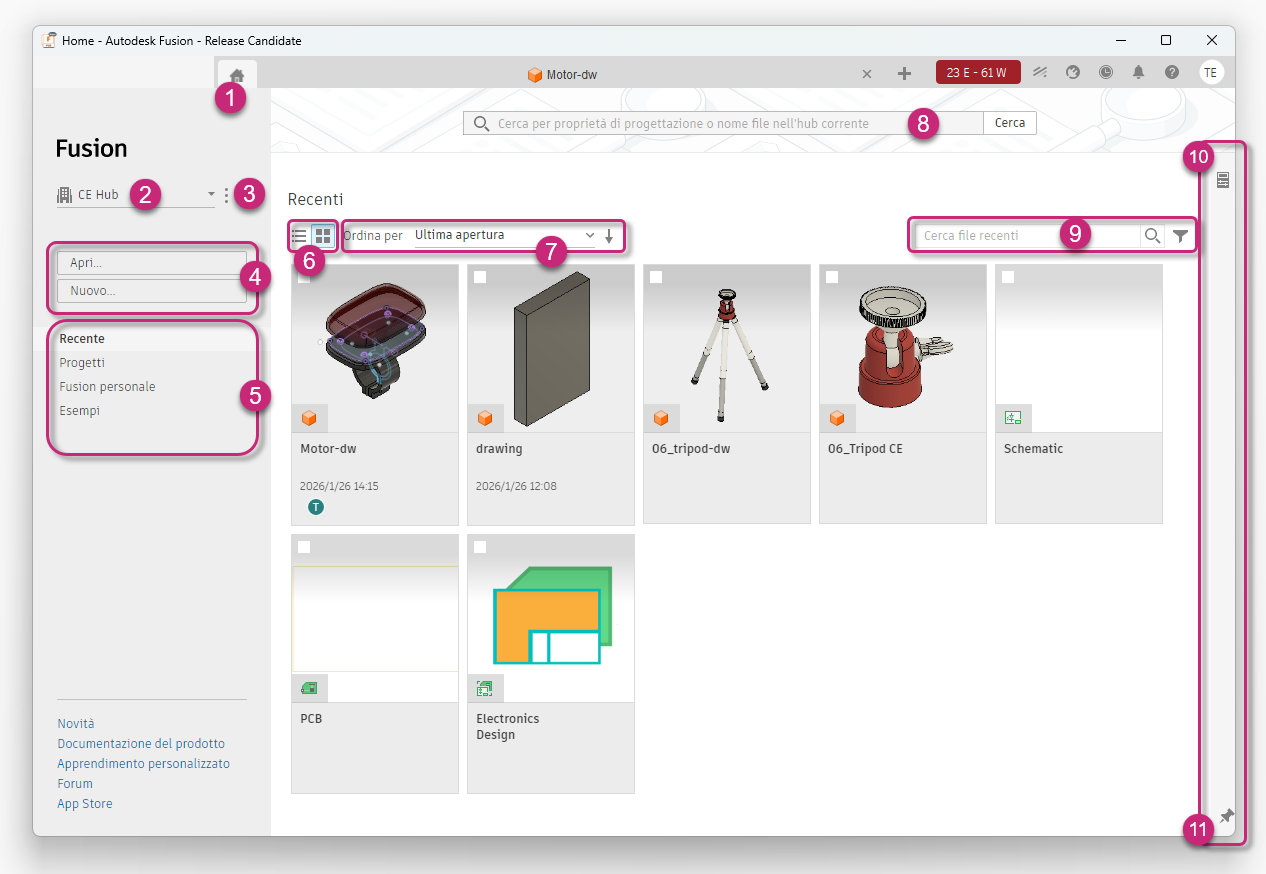Click the Apri... button
This screenshot has width=1266, height=874.
pos(152,263)
